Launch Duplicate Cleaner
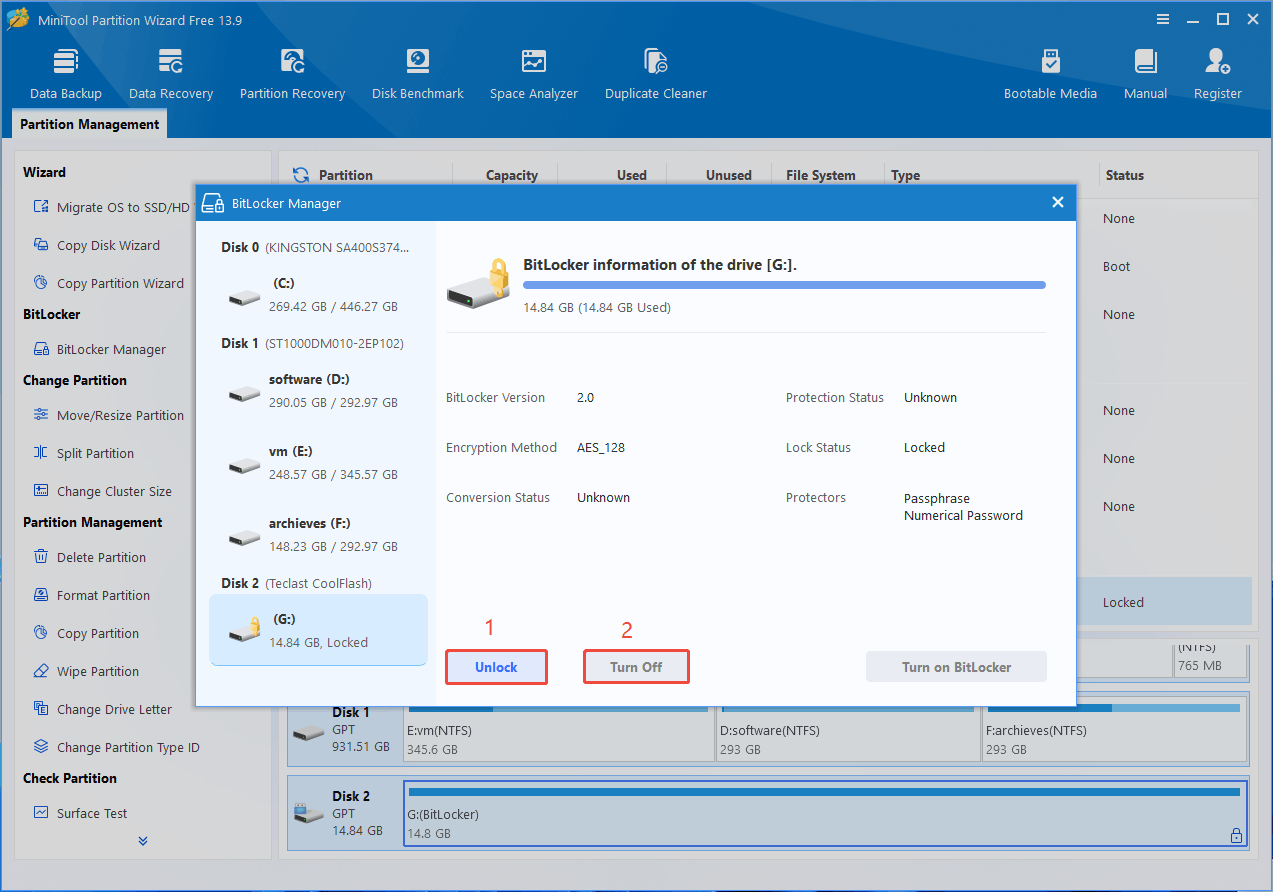 point(656,74)
